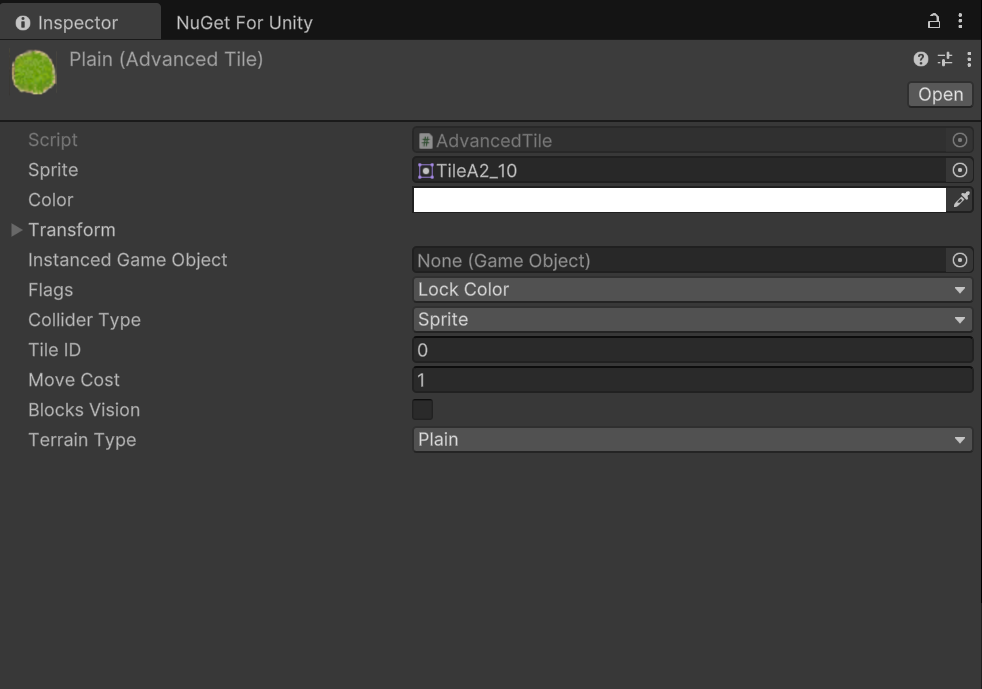
Task: Click the white Color swatch field
Action: pyautogui.click(x=680, y=200)
